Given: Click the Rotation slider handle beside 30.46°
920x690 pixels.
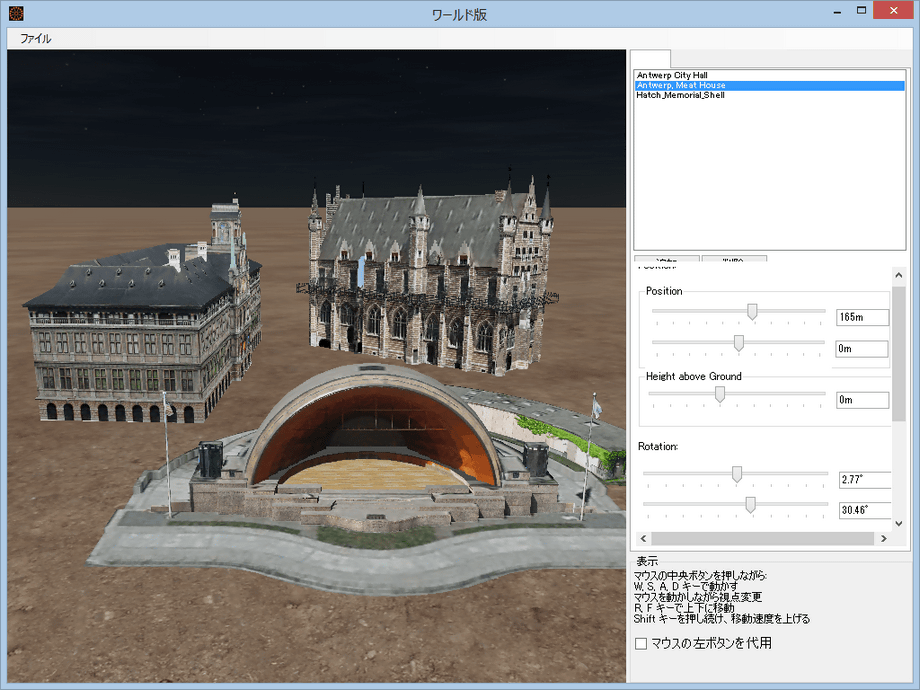Looking at the screenshot, I should 750,505.
